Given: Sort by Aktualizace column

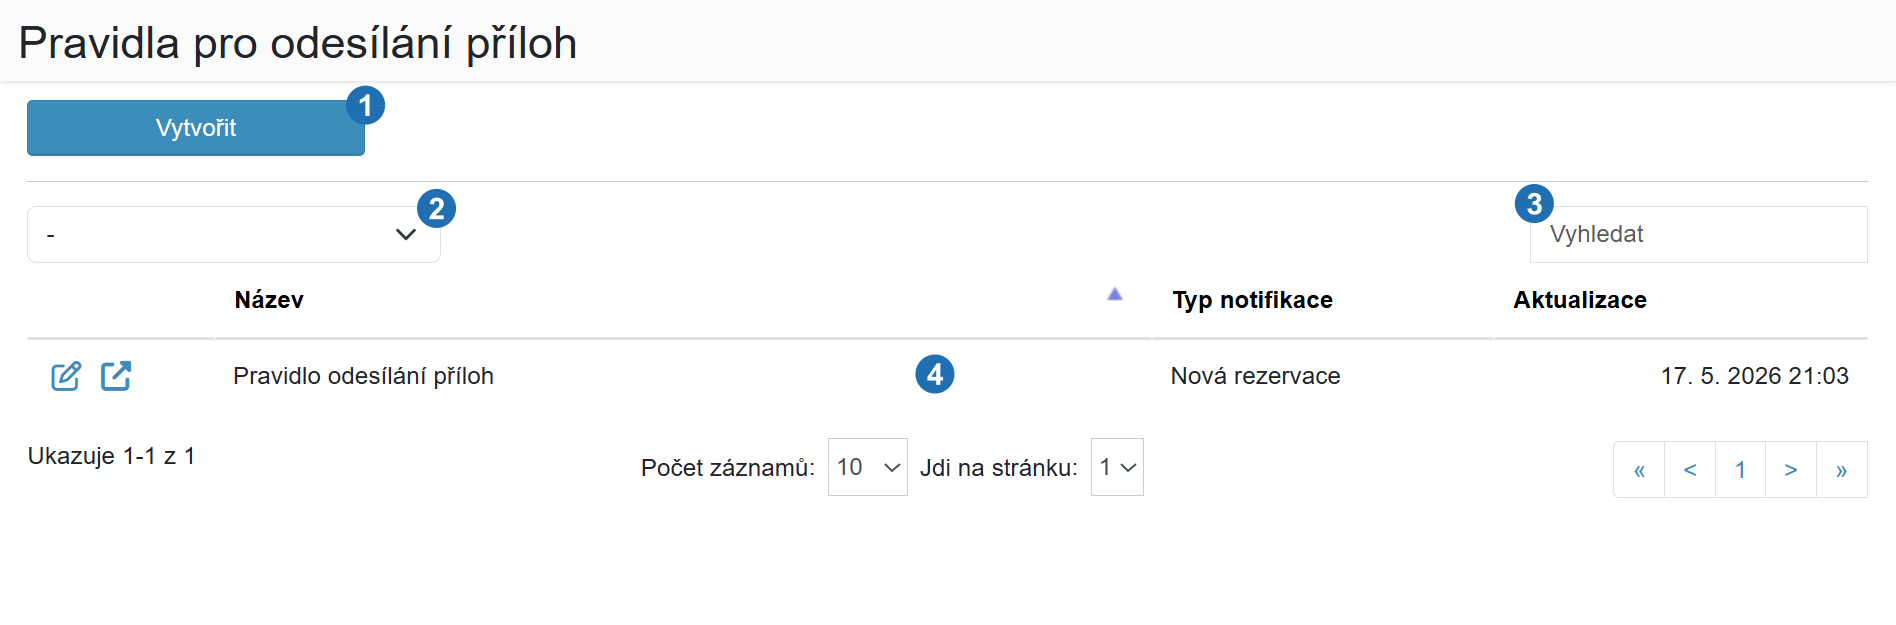Looking at the screenshot, I should pyautogui.click(x=1579, y=300).
